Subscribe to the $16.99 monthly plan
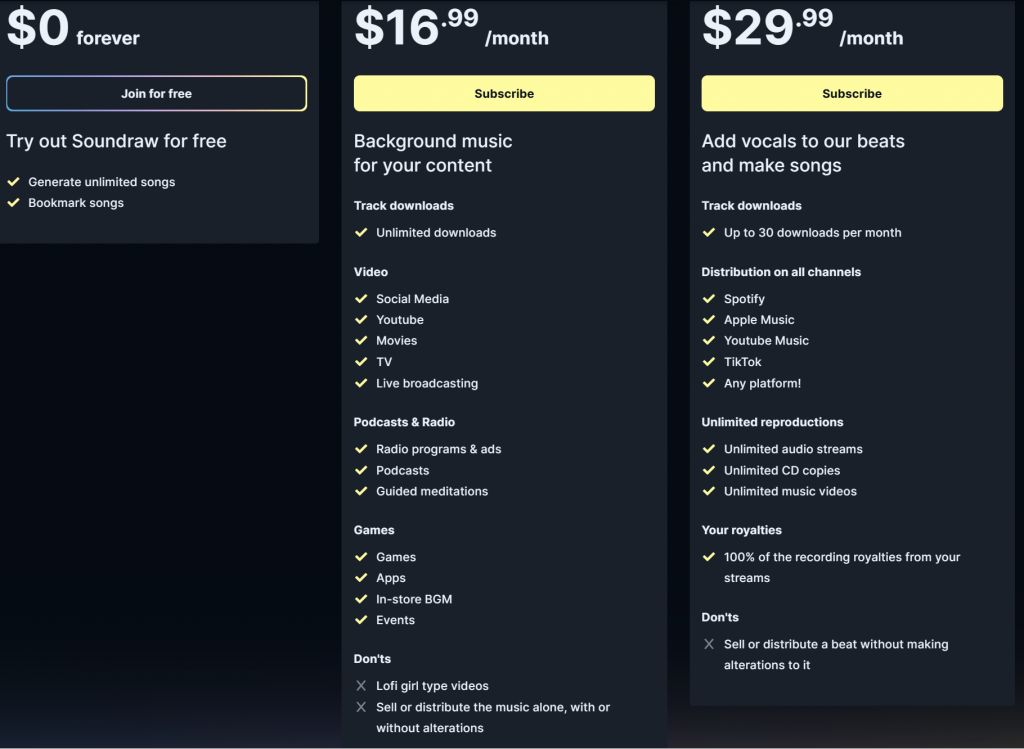 tap(504, 94)
